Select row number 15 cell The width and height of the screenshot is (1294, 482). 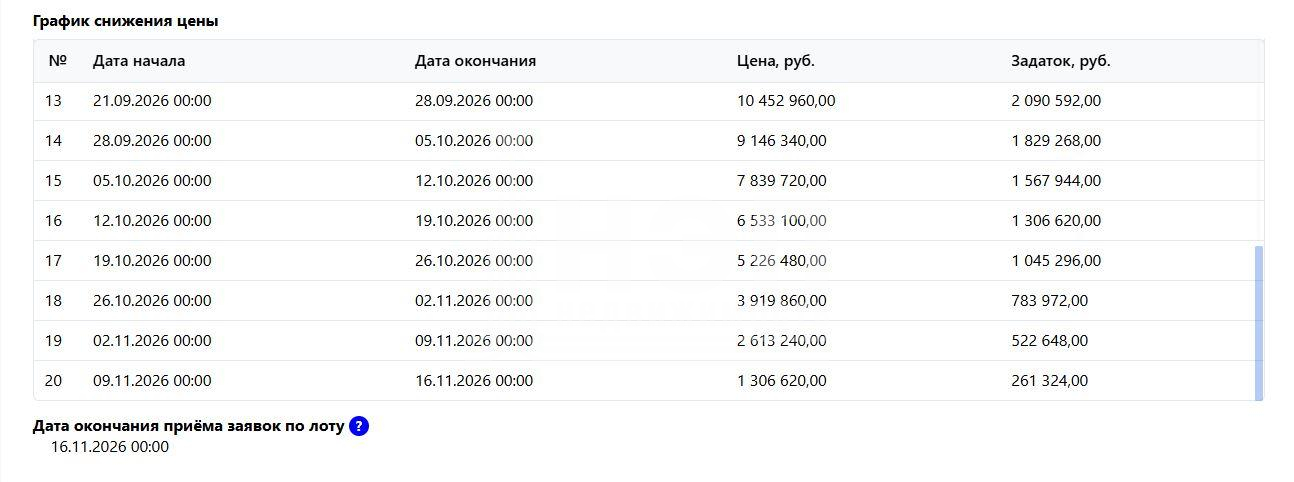(x=54, y=181)
